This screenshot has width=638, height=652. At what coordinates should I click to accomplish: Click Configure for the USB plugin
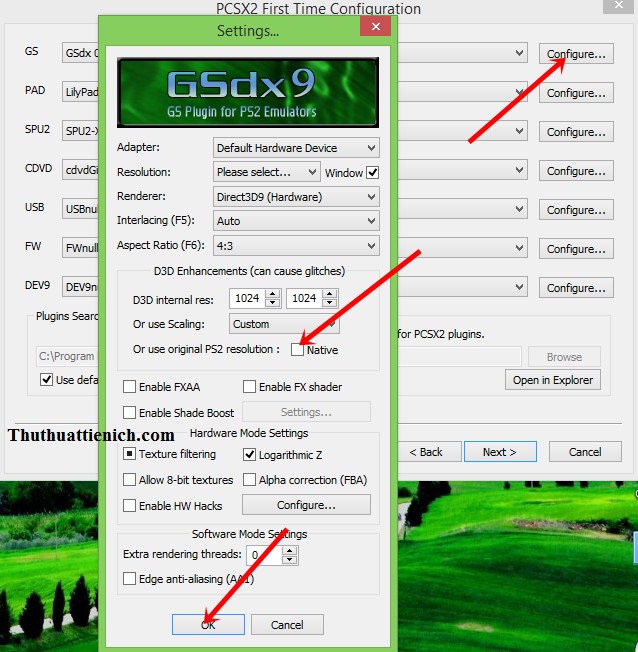576,210
